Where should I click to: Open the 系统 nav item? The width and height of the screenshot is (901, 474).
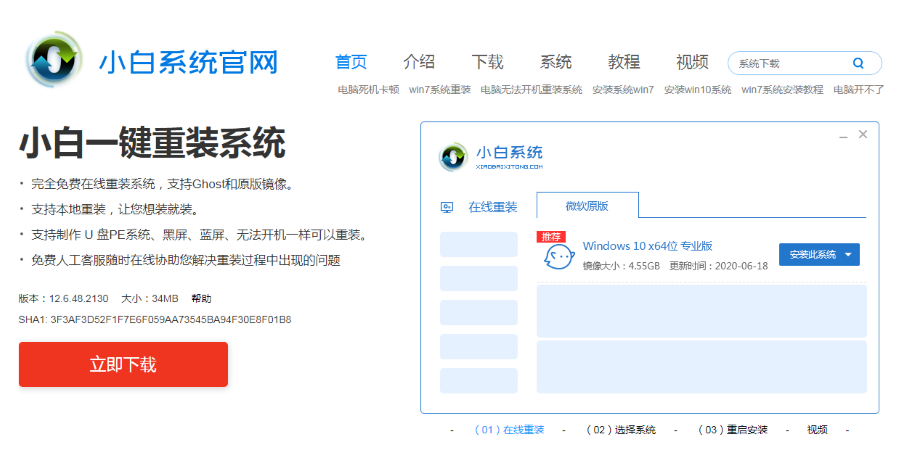(x=556, y=62)
